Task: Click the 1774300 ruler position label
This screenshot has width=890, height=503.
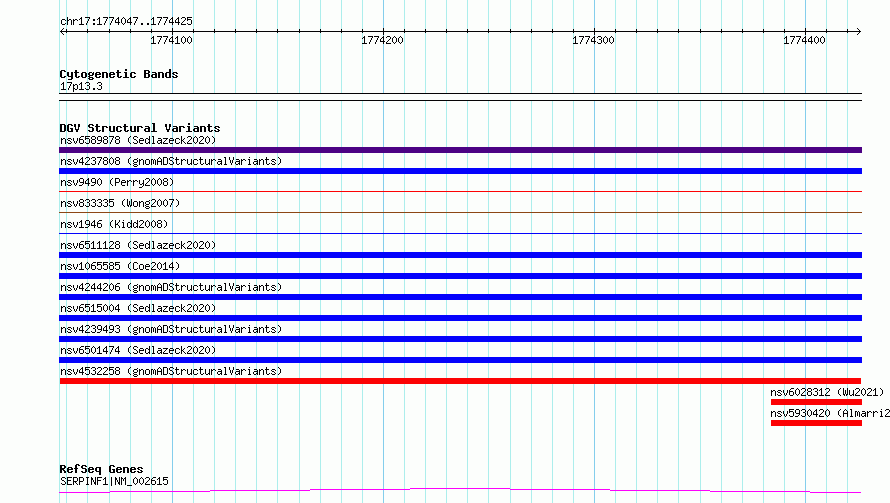Action: click(x=594, y=40)
